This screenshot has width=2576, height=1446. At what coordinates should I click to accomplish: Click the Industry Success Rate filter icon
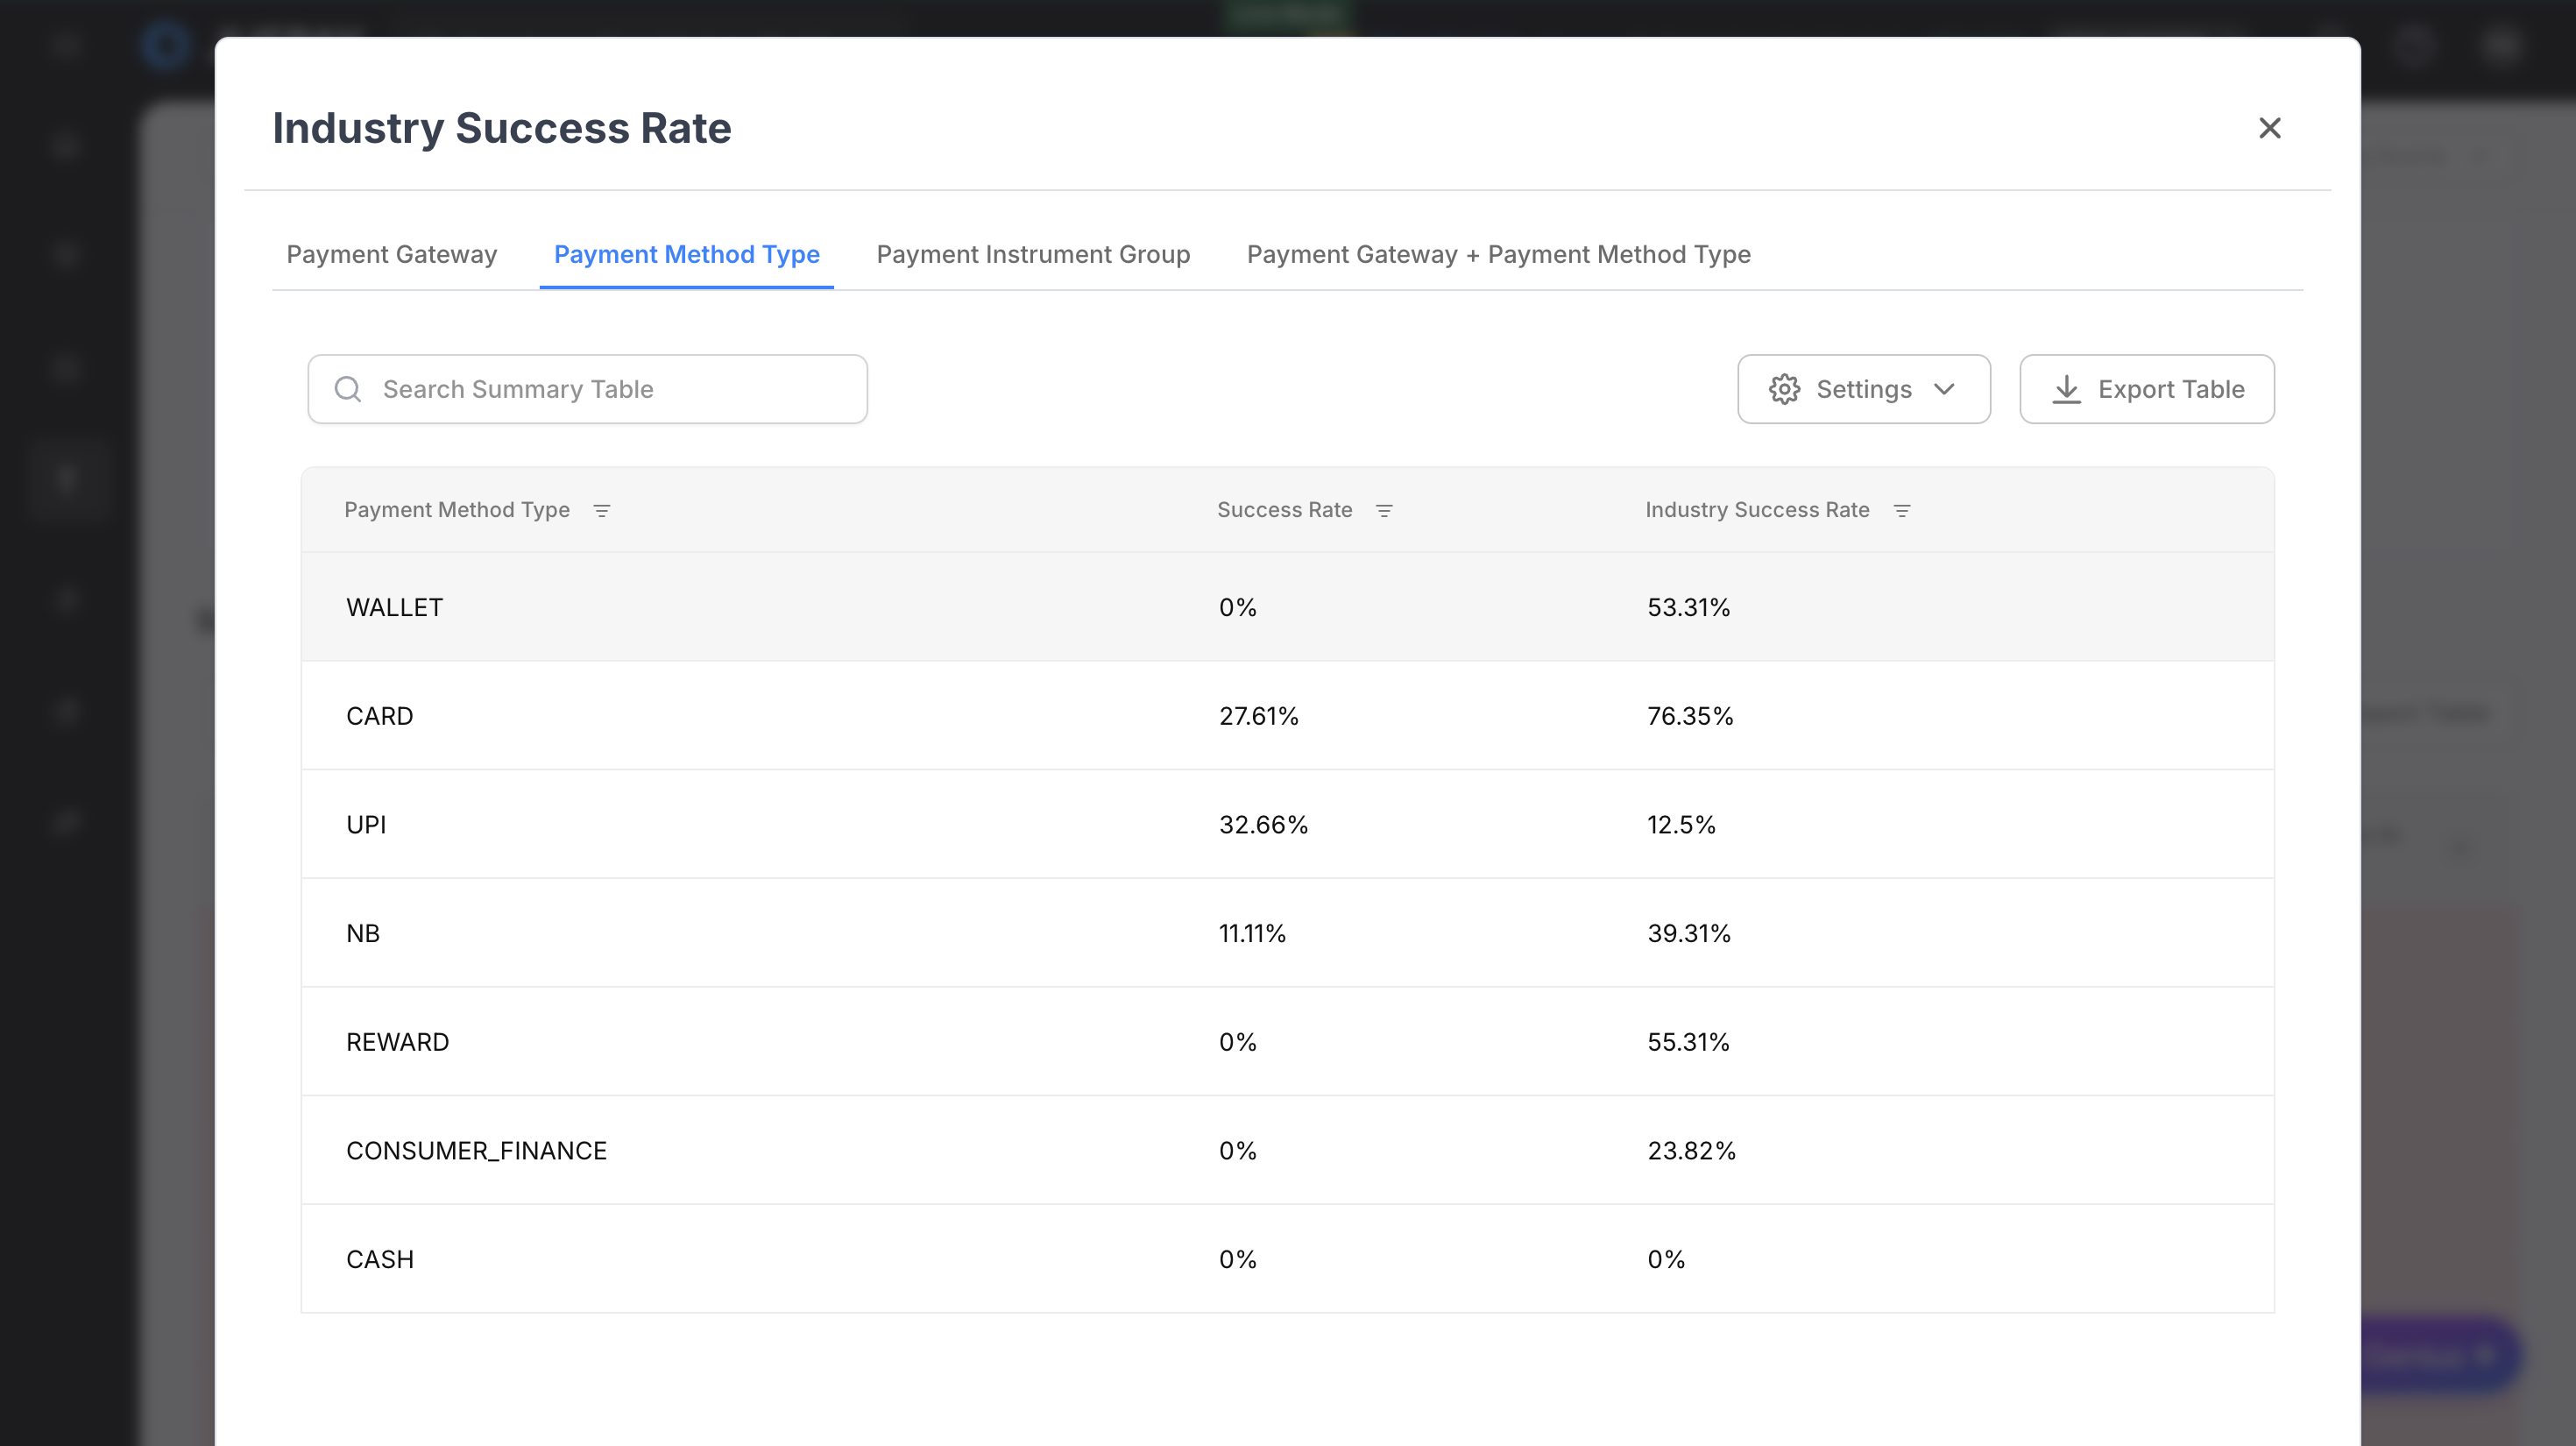point(1902,511)
